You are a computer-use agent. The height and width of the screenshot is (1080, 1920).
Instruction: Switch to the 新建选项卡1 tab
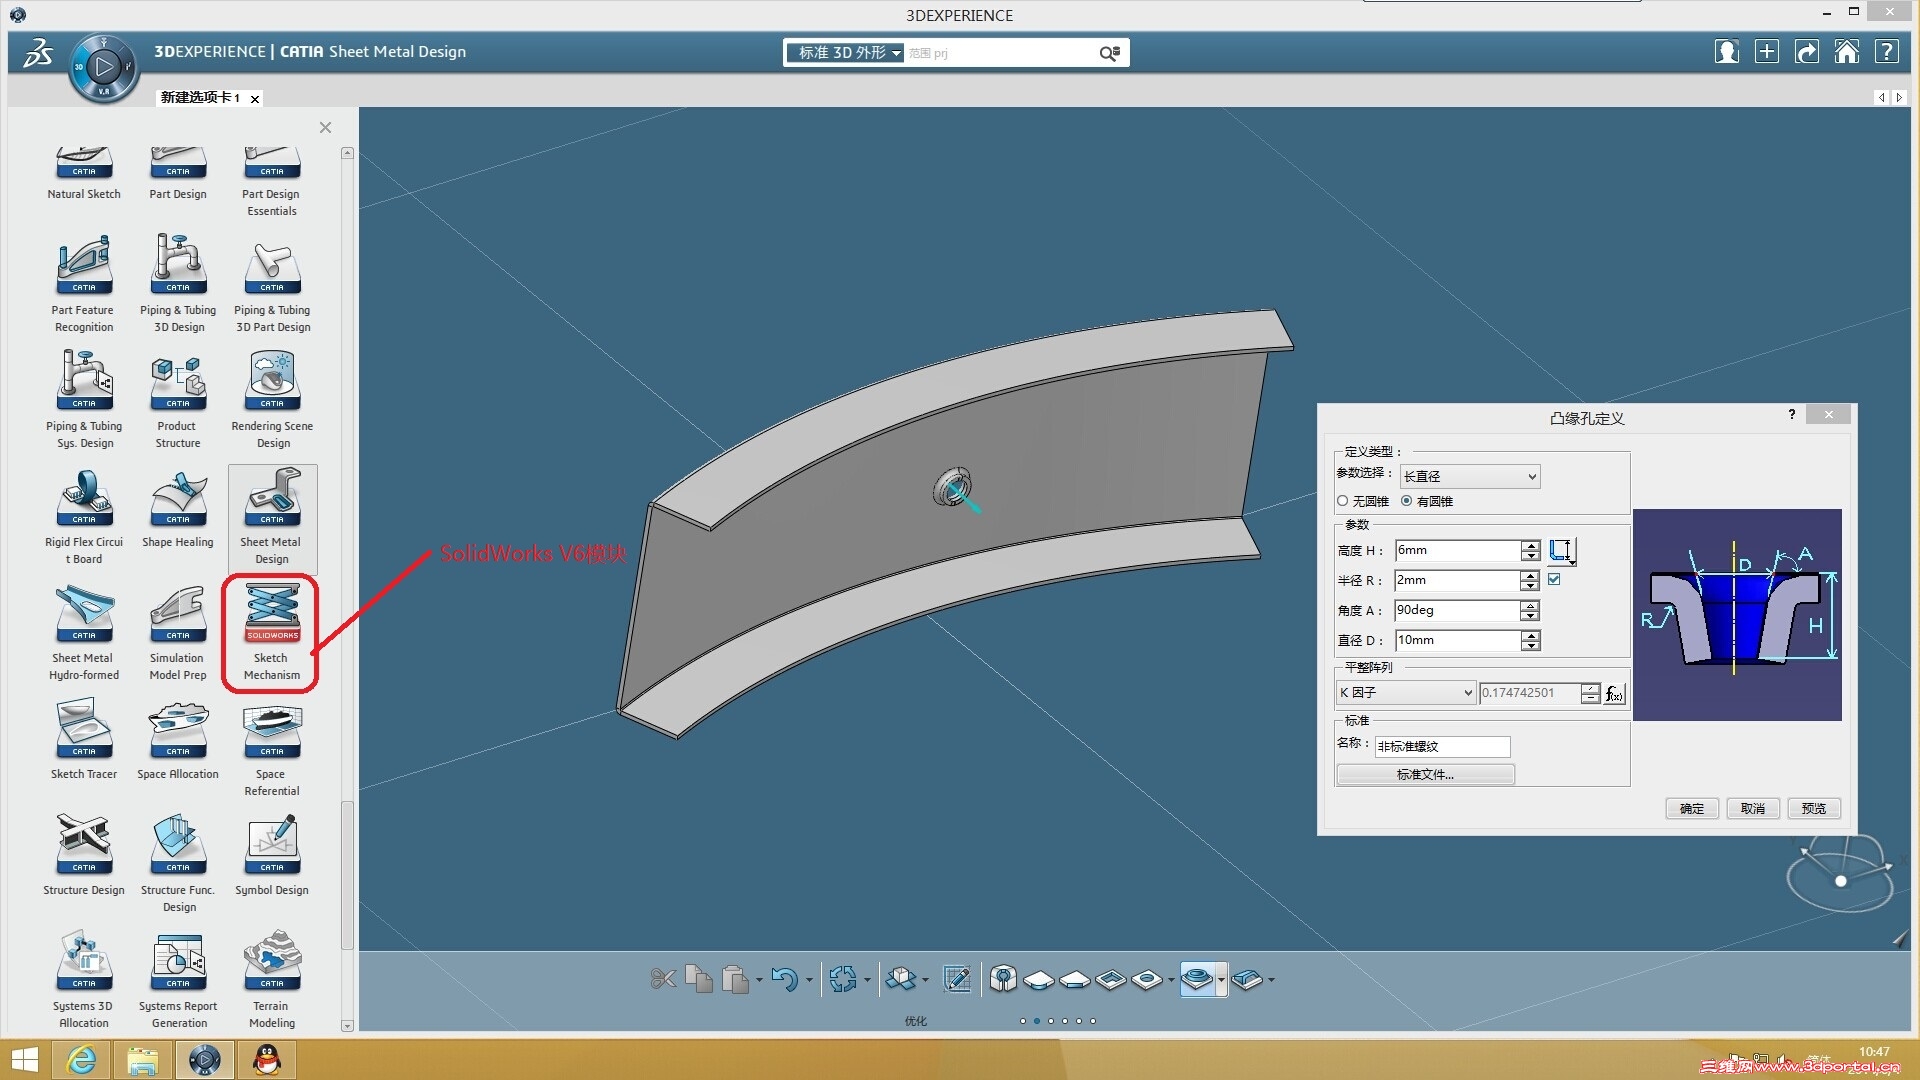coord(200,98)
